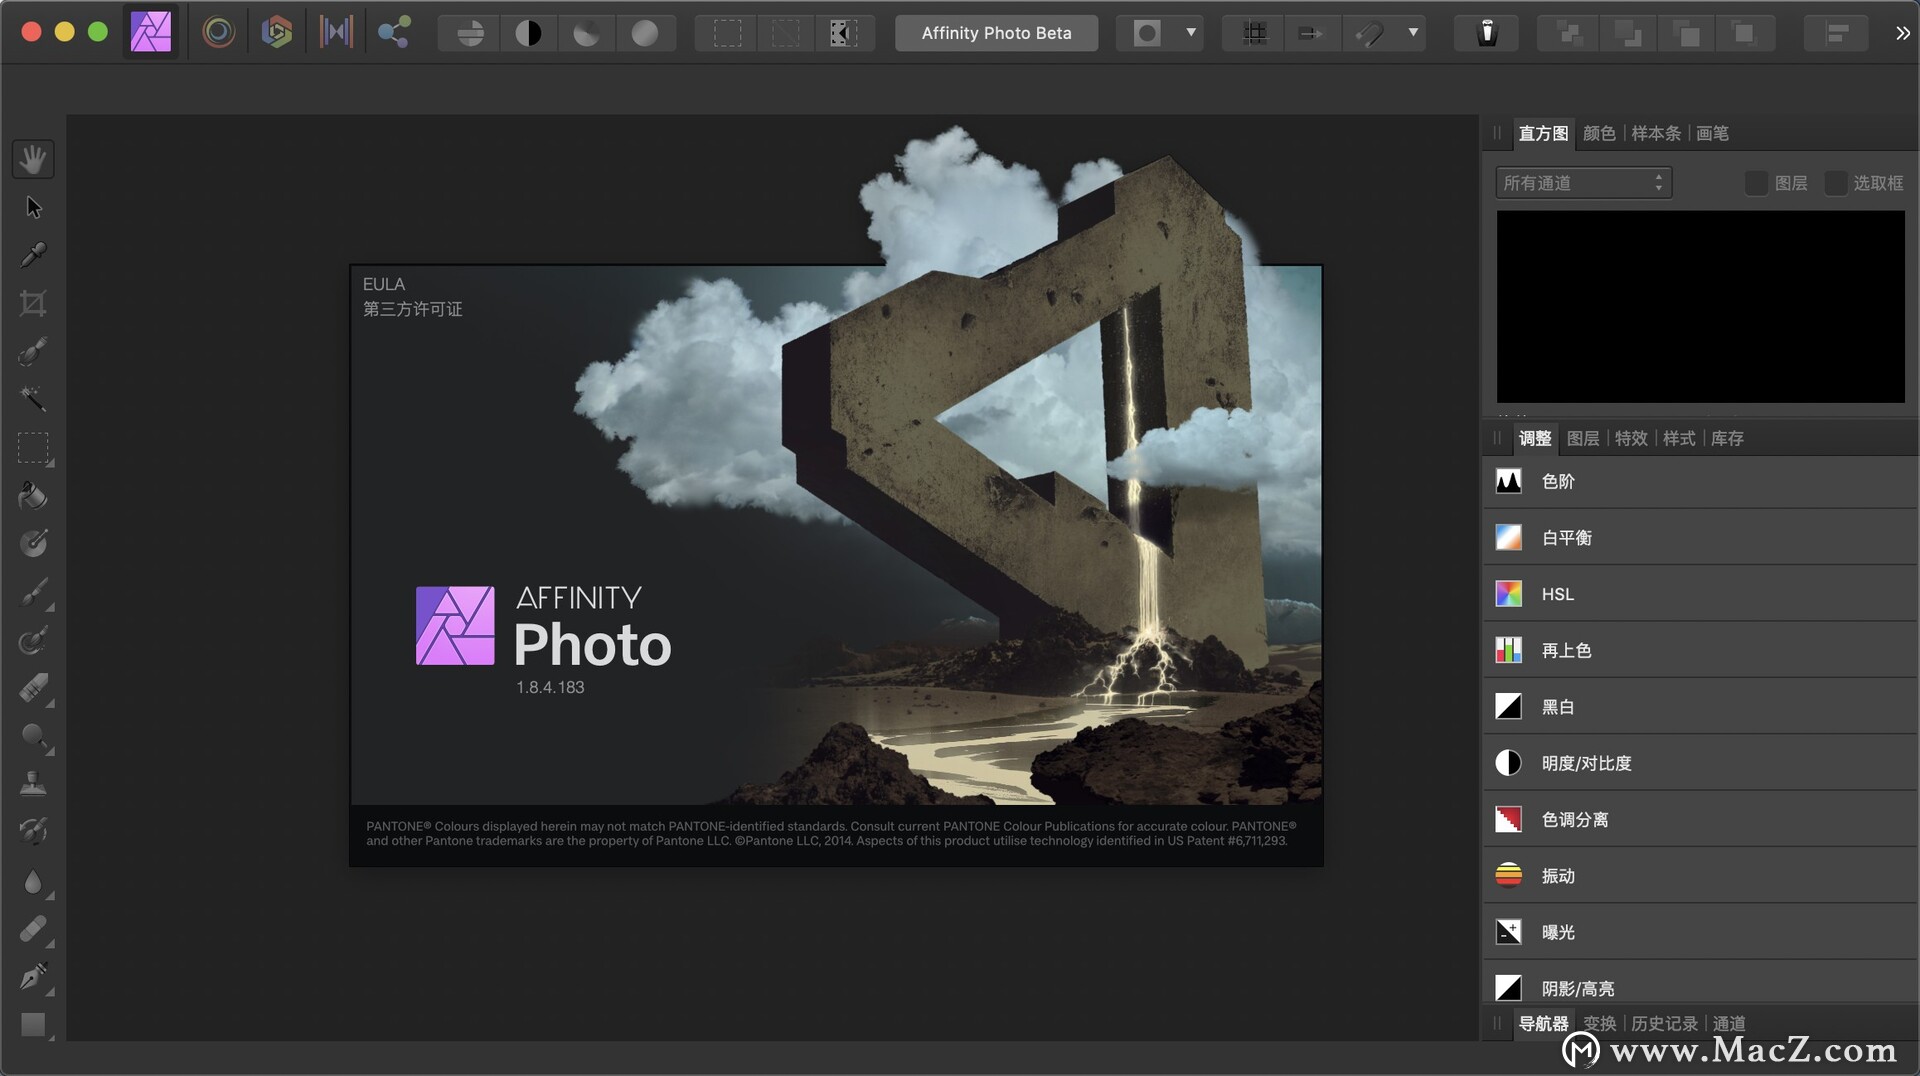Switch to the Liquify Persona
The image size is (1920, 1076).
[219, 32]
